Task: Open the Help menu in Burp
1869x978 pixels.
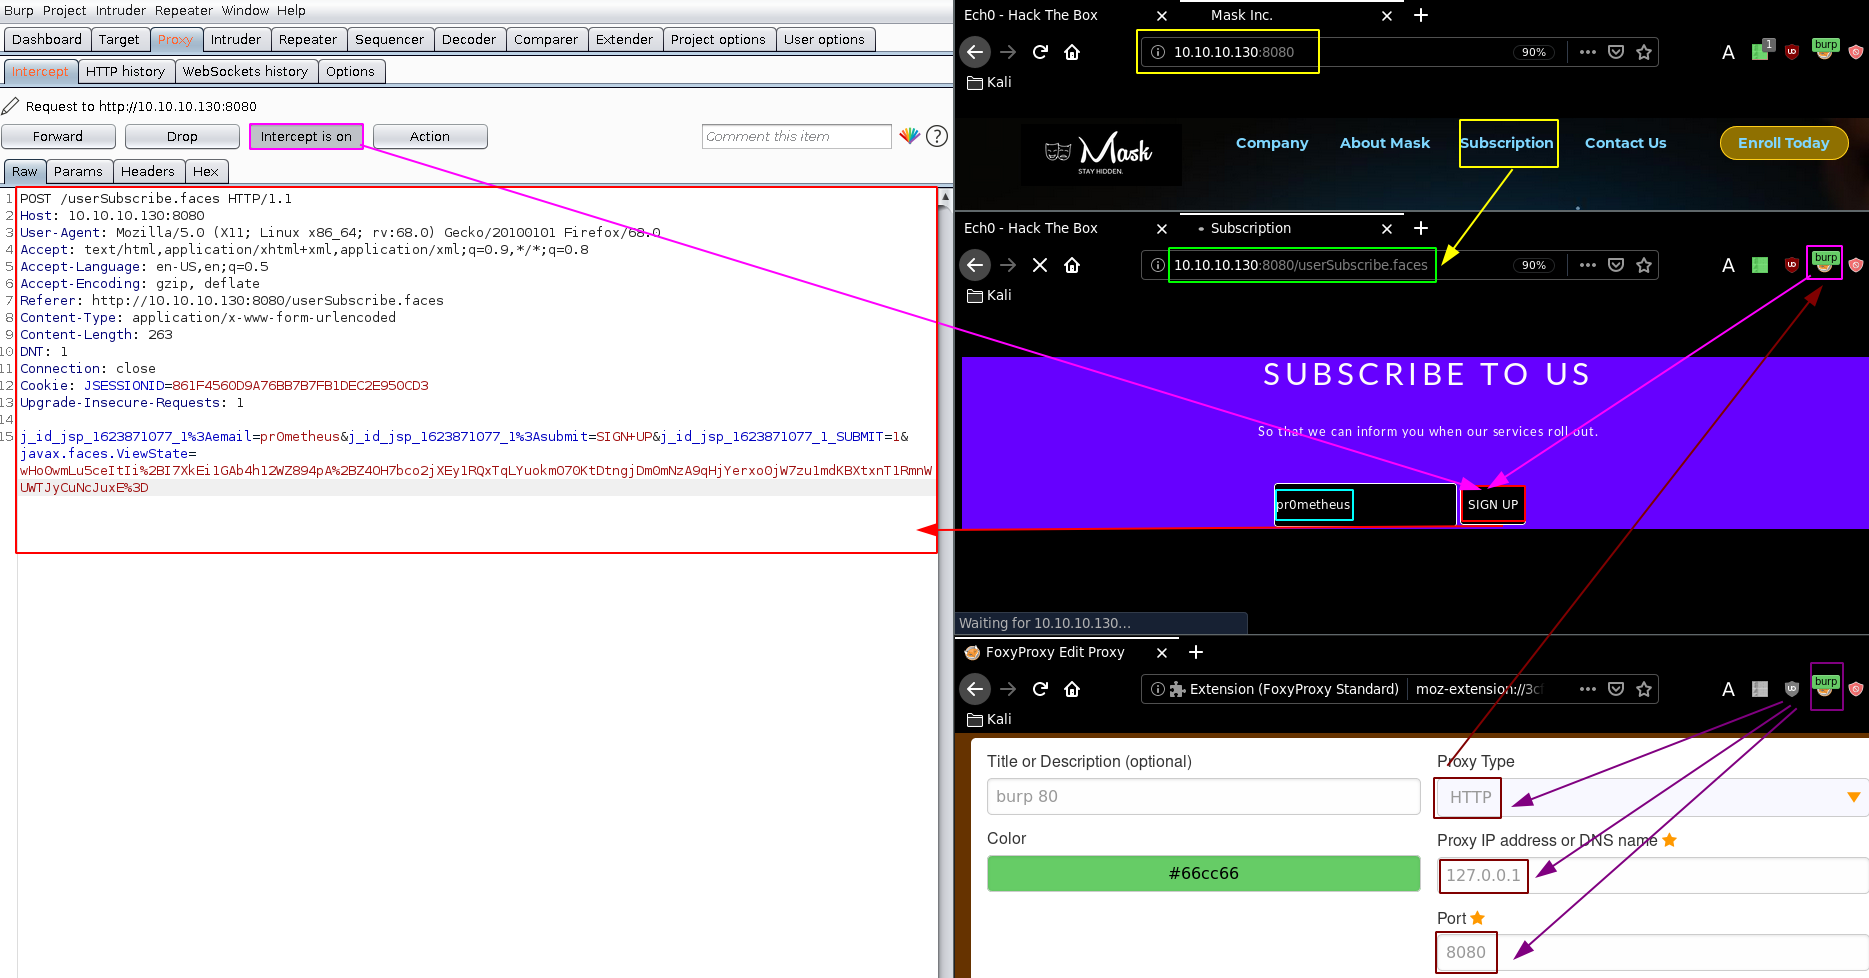Action: (291, 10)
